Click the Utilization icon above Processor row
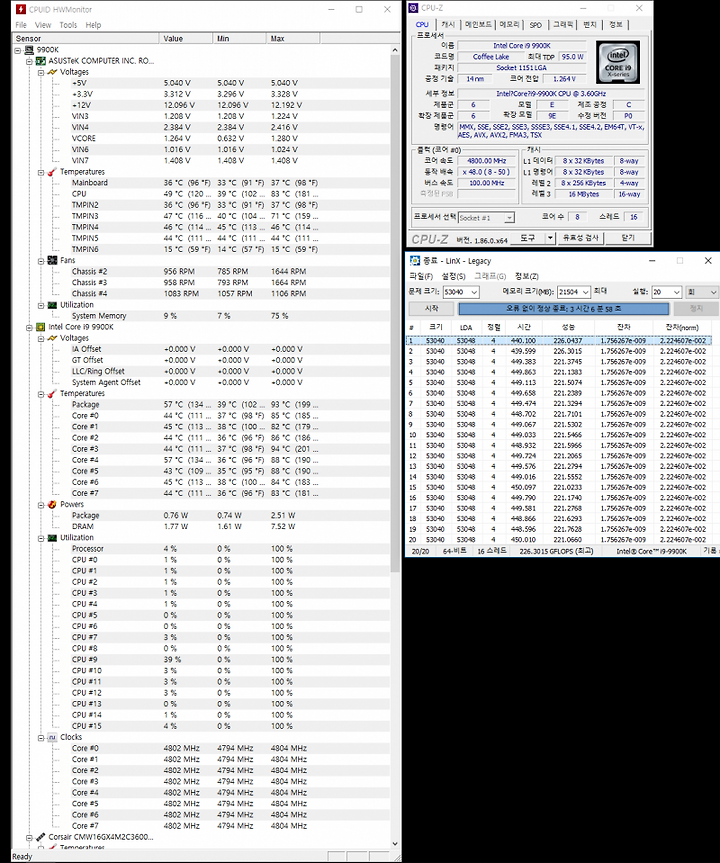Viewport: 720px width, 863px height. tap(52, 537)
